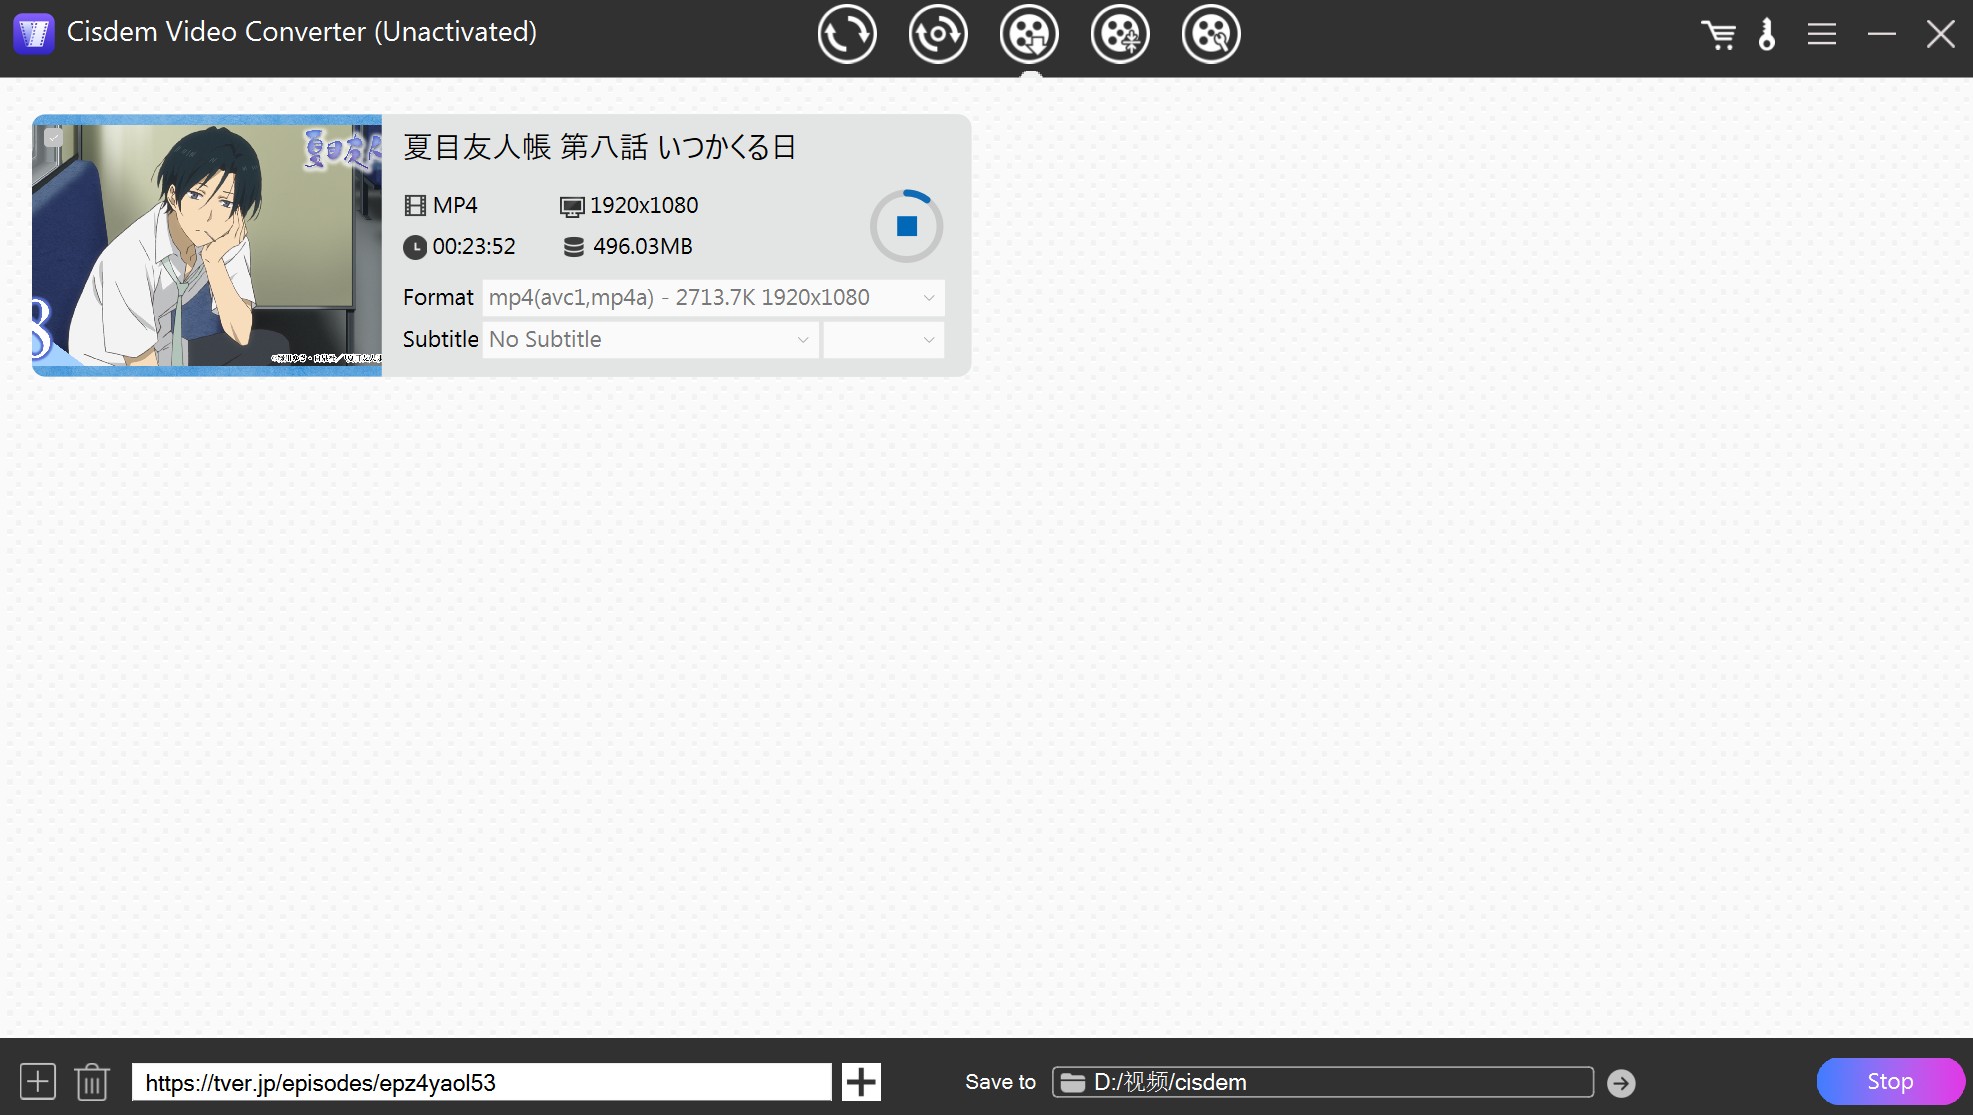Click the trash delete icon
Viewport: 1973px width, 1115px height.
[x=92, y=1082]
